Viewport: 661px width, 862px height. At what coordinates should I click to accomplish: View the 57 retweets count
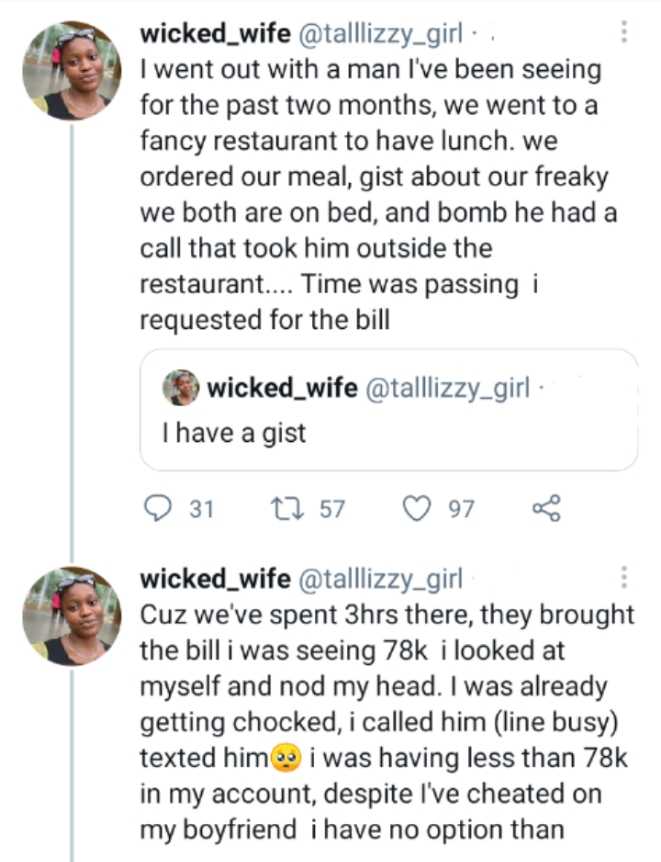[331, 509]
